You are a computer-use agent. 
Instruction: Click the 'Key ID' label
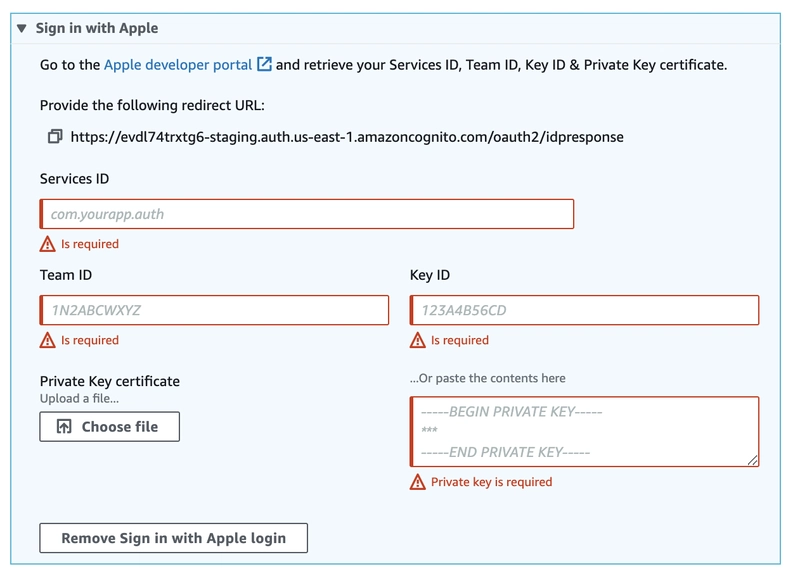coord(430,275)
